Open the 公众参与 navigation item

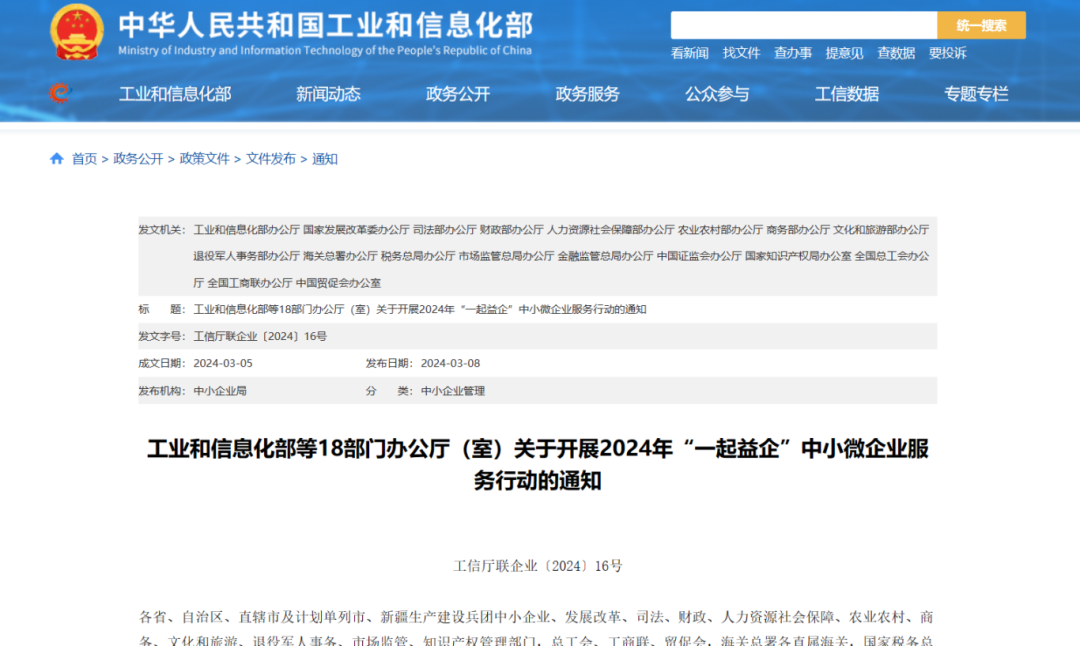point(717,94)
